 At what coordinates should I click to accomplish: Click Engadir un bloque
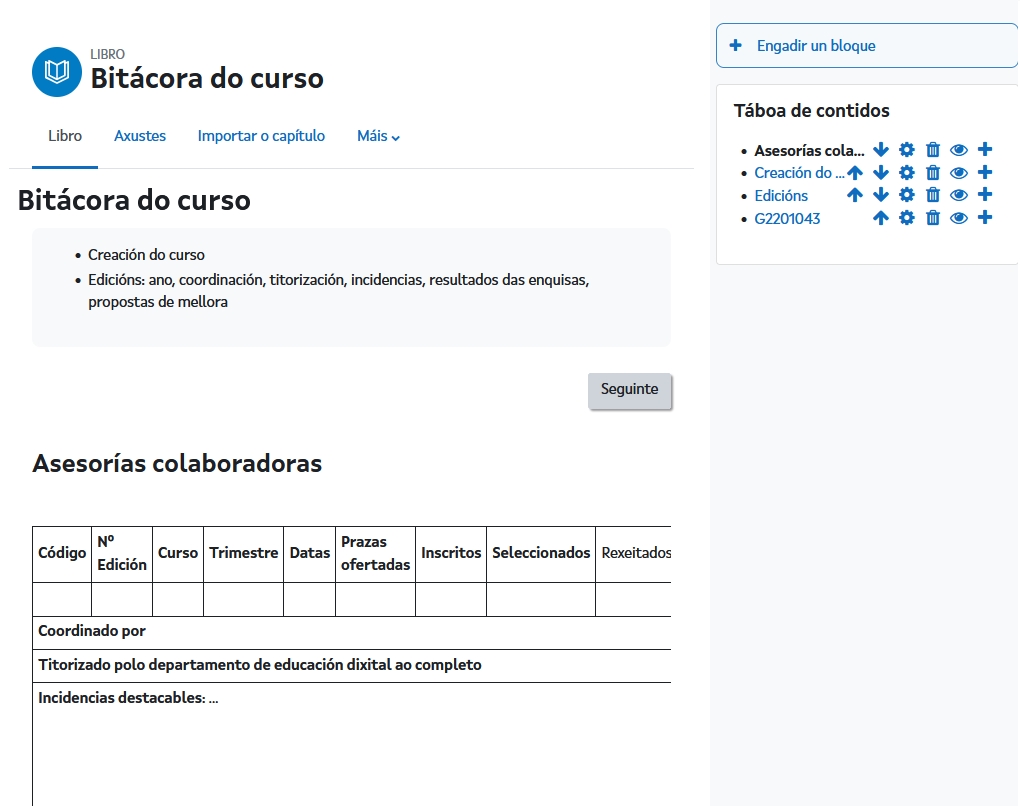click(x=815, y=46)
